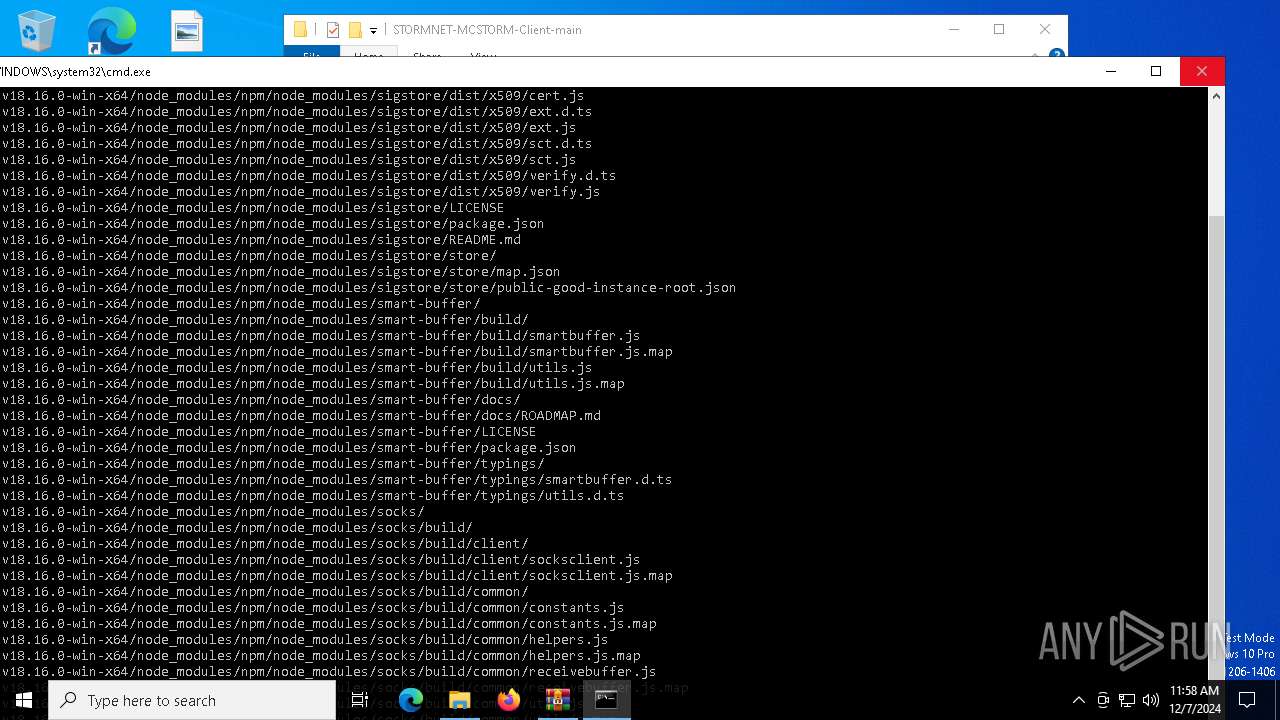Minimize the cmd.exe console window
Screen dimensions: 1280x720
coord(1110,71)
